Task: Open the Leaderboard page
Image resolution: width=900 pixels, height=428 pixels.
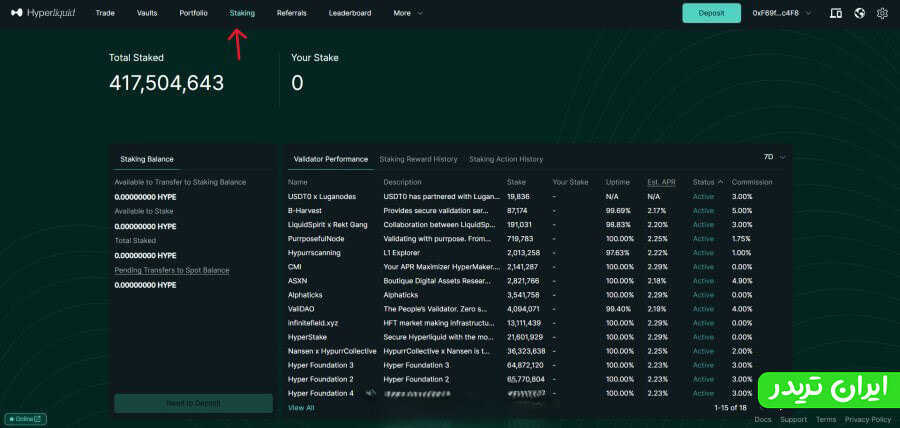Action: 349,13
